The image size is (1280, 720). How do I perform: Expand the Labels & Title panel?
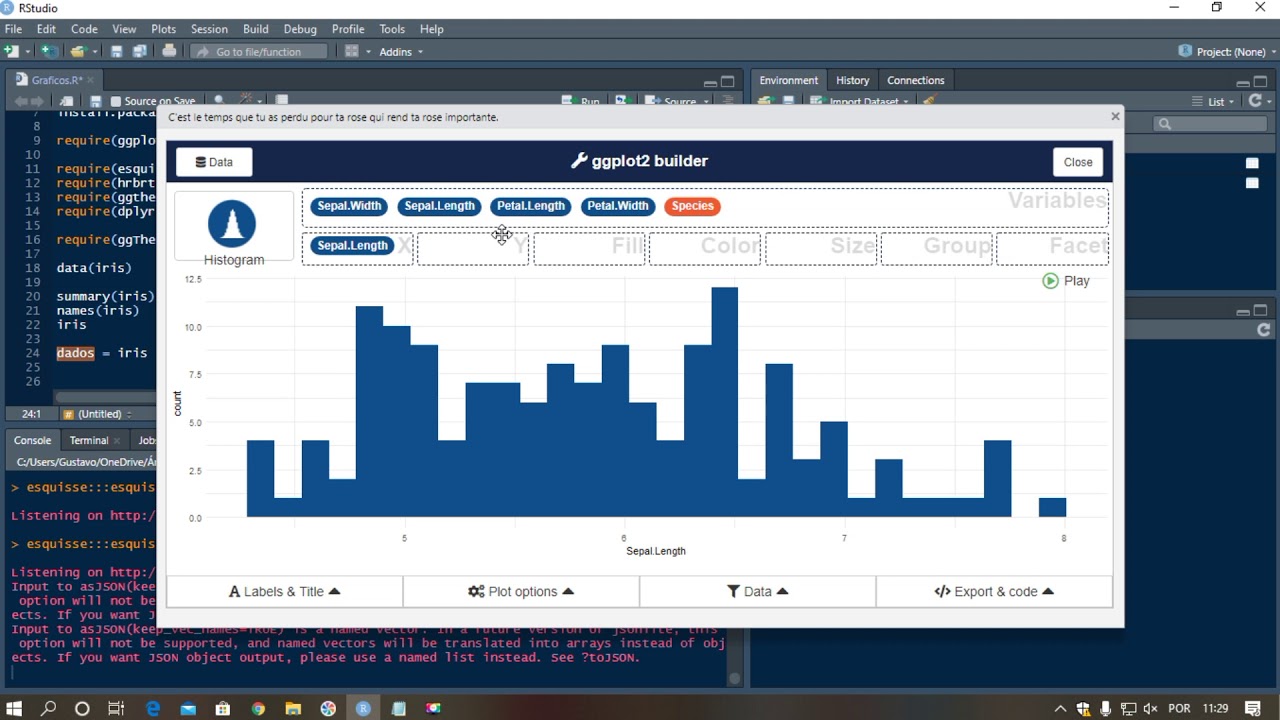(x=285, y=591)
